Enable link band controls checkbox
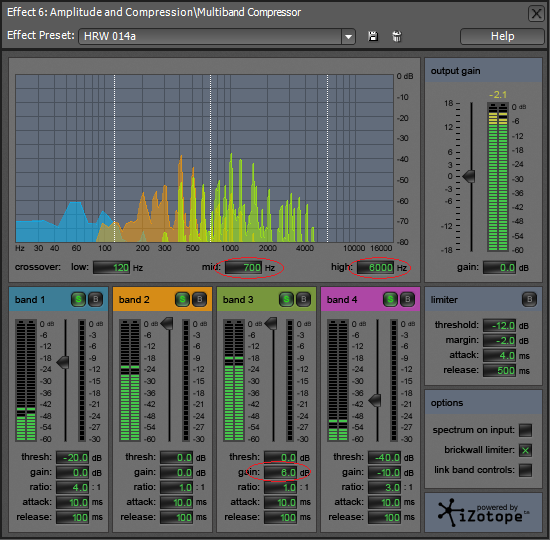The image size is (550, 540). pyautogui.click(x=525, y=470)
